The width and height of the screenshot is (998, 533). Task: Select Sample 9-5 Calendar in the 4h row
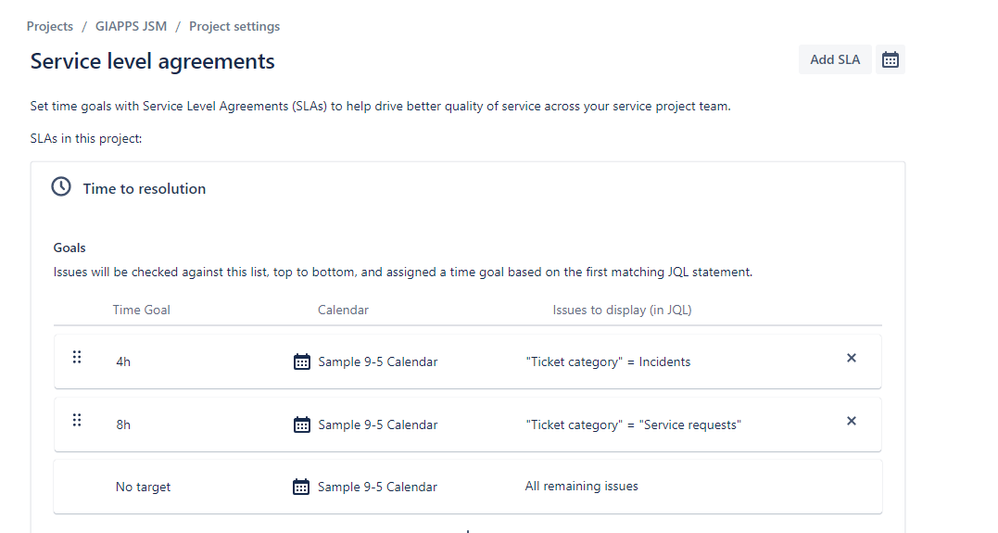coord(378,362)
